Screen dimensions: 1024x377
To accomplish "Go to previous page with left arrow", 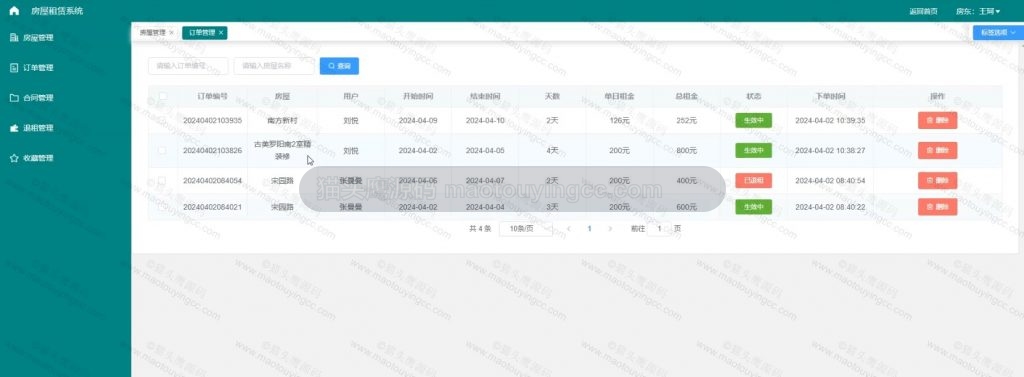I will pyautogui.click(x=568, y=229).
